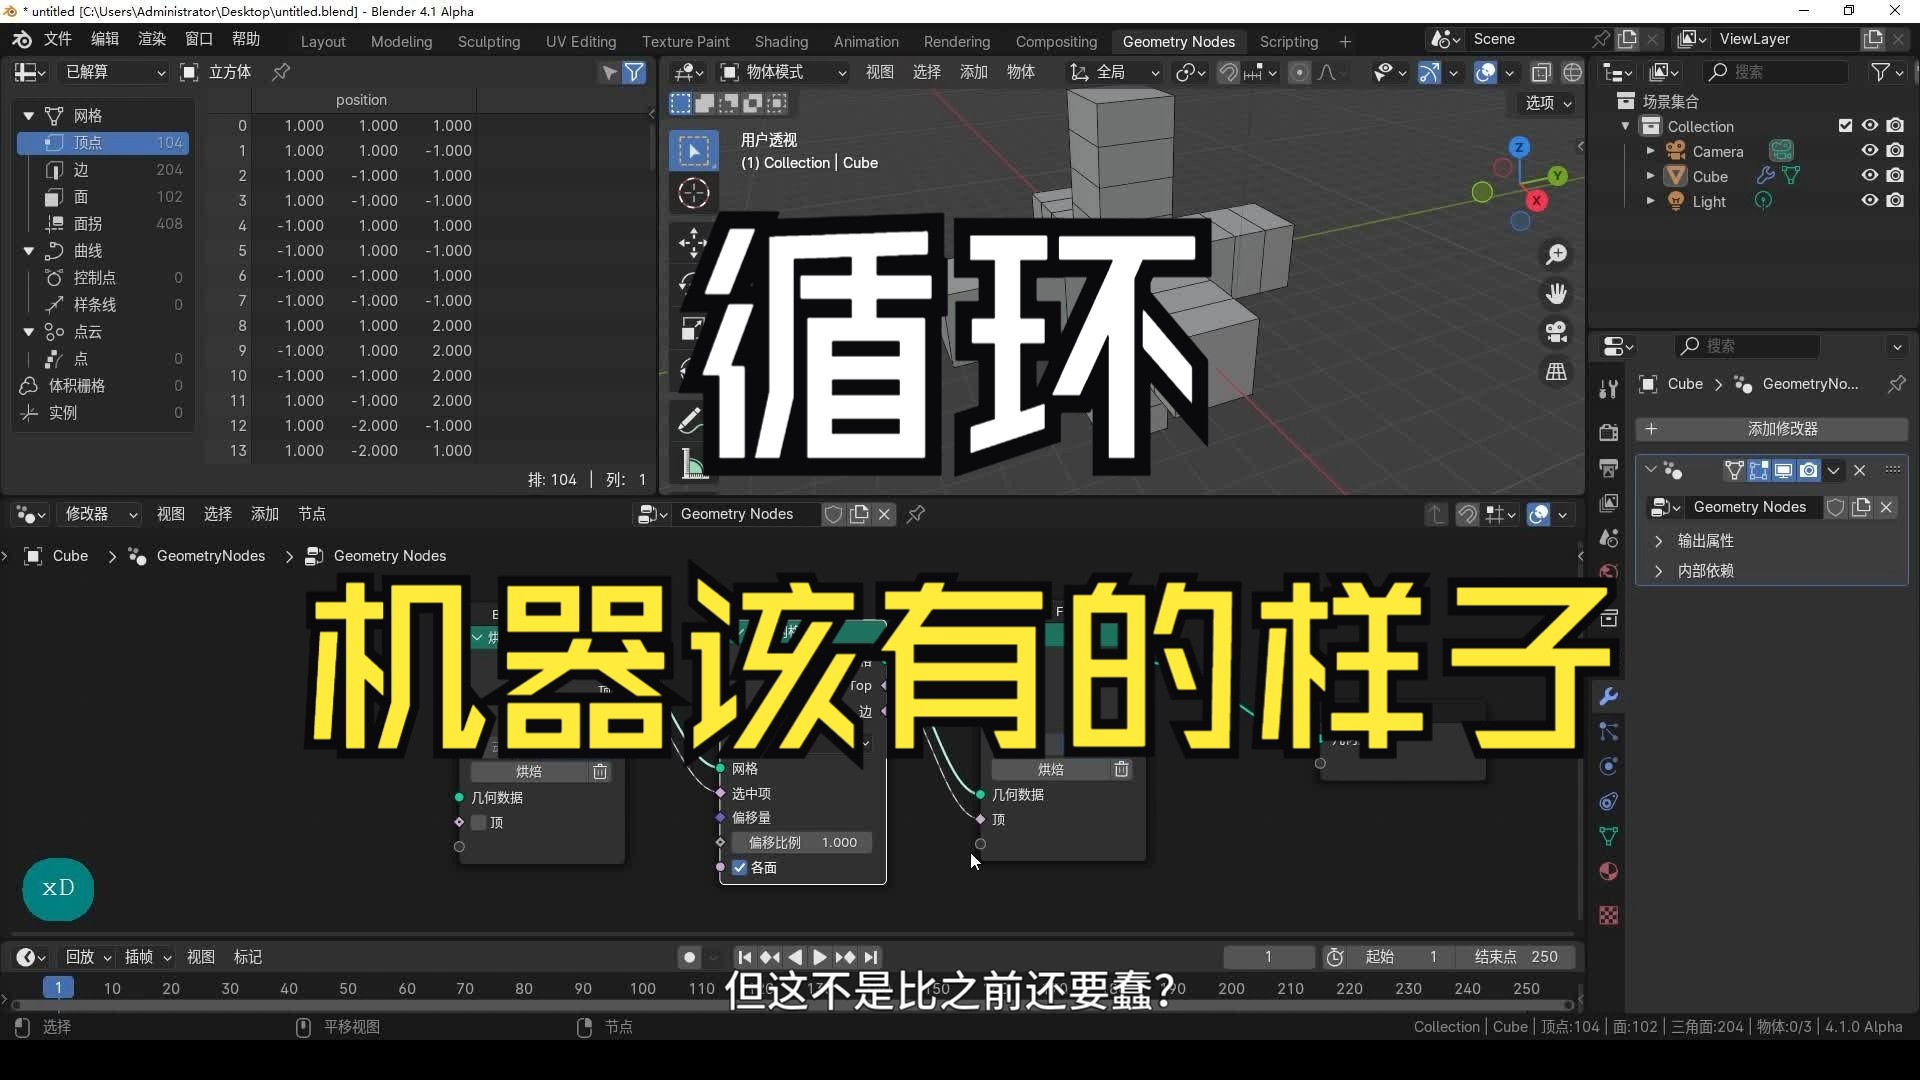The width and height of the screenshot is (1920, 1080).
Task: Switch to the Shading workspace tab
Action: 781,42
